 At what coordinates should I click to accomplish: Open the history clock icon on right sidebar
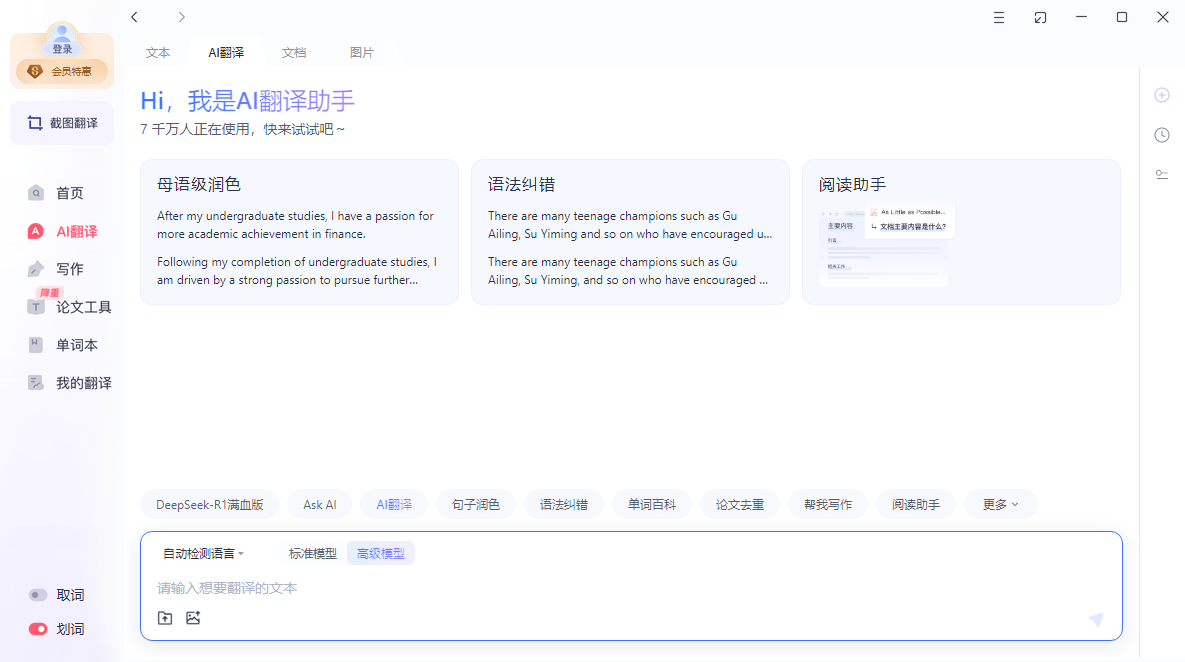(x=1161, y=135)
